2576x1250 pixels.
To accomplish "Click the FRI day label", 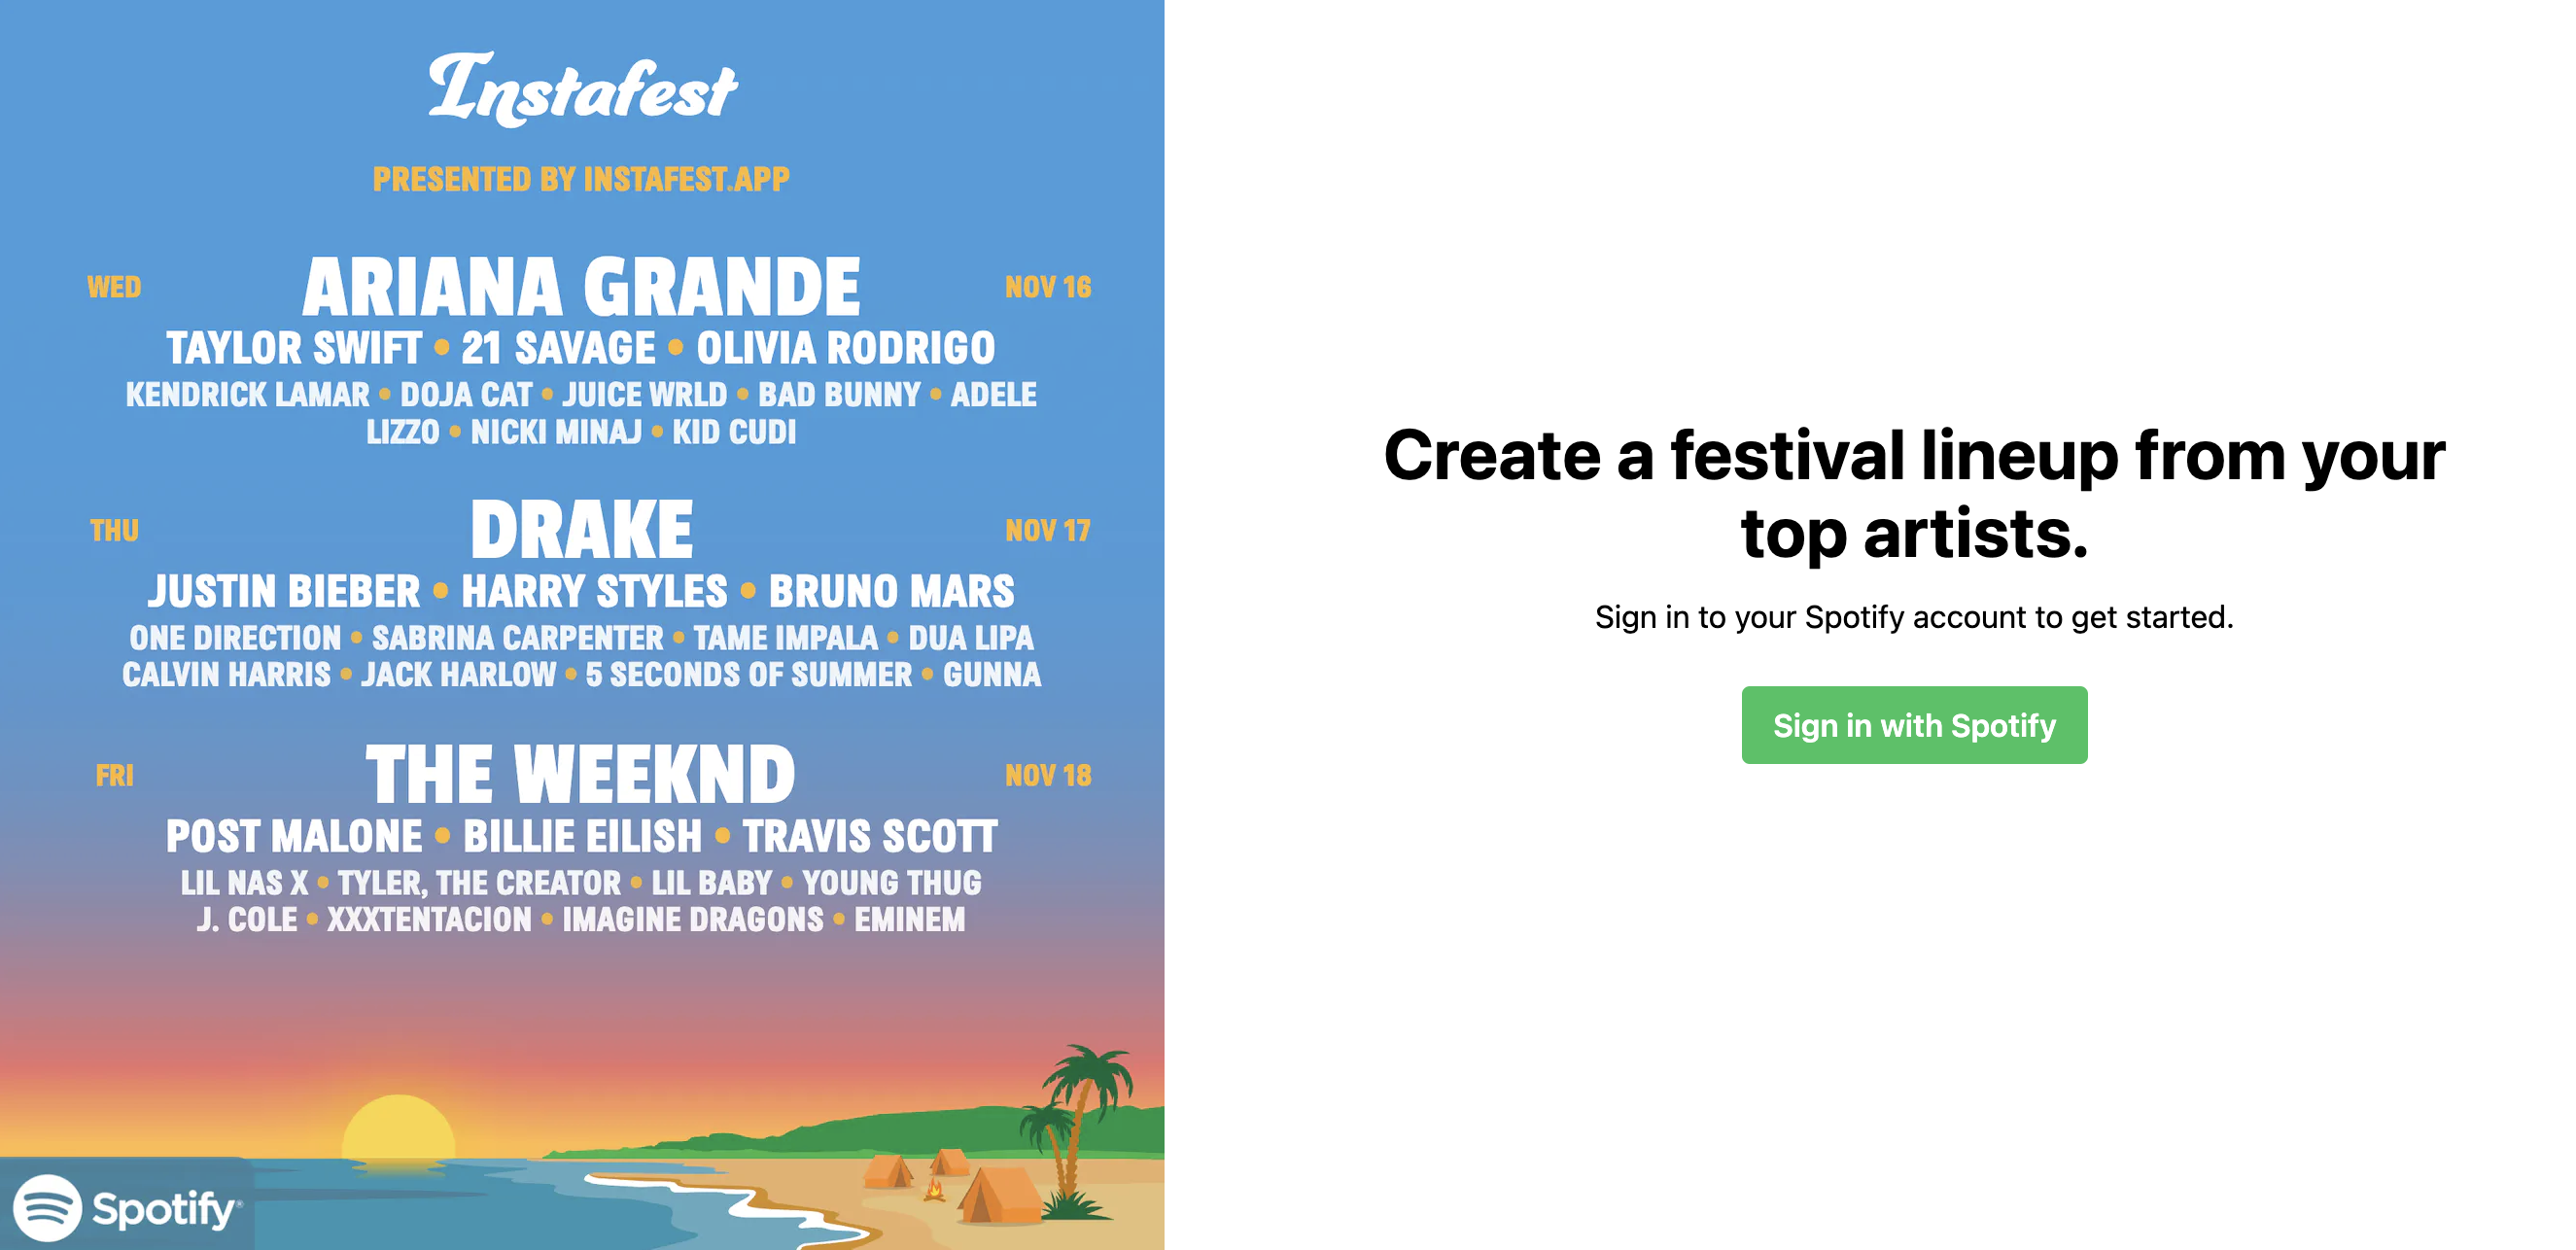I will (x=114, y=776).
